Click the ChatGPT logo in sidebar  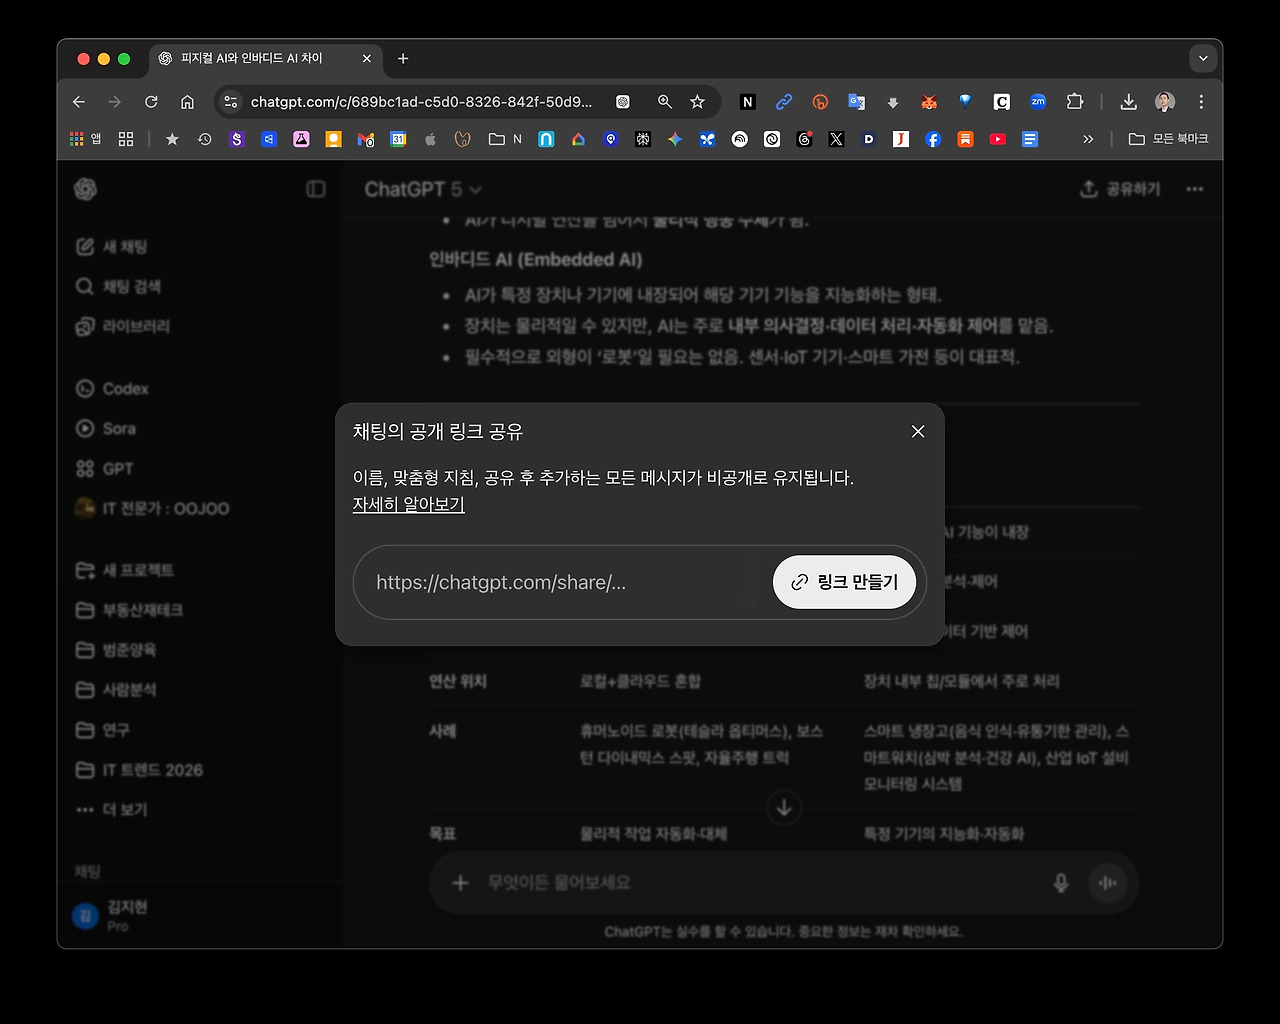pyautogui.click(x=86, y=189)
